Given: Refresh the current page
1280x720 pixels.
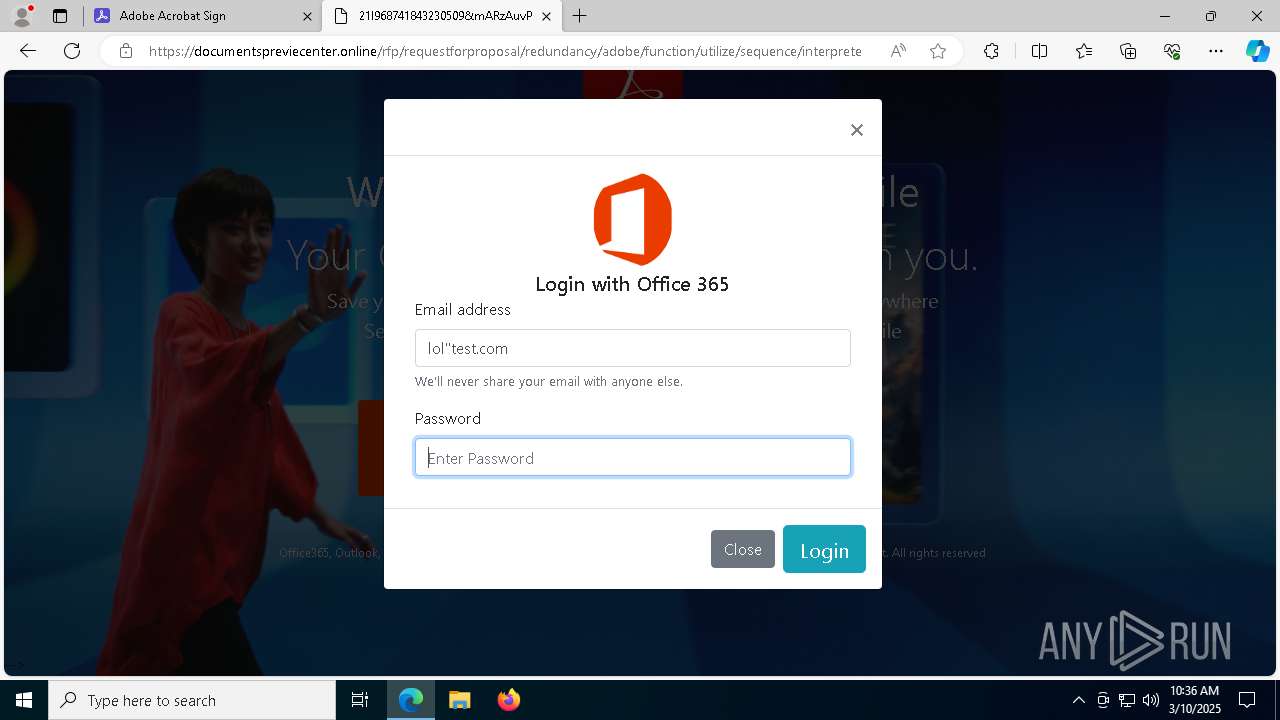Looking at the screenshot, I should tap(72, 51).
